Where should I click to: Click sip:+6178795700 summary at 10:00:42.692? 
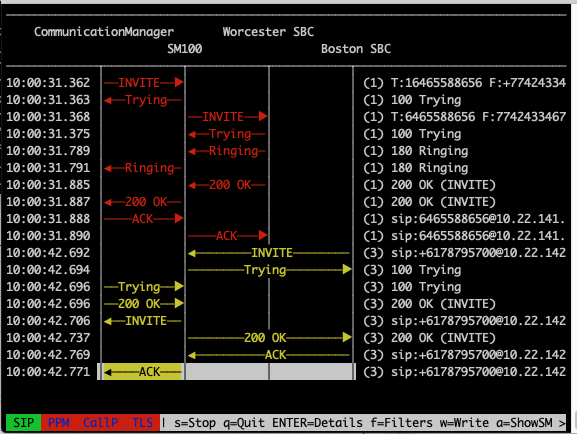coord(478,253)
